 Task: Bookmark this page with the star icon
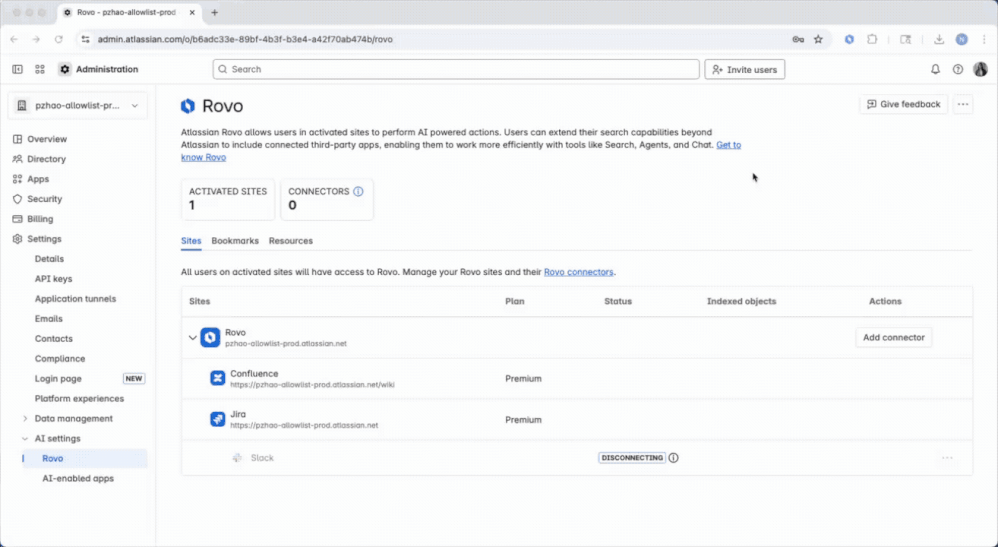point(819,39)
